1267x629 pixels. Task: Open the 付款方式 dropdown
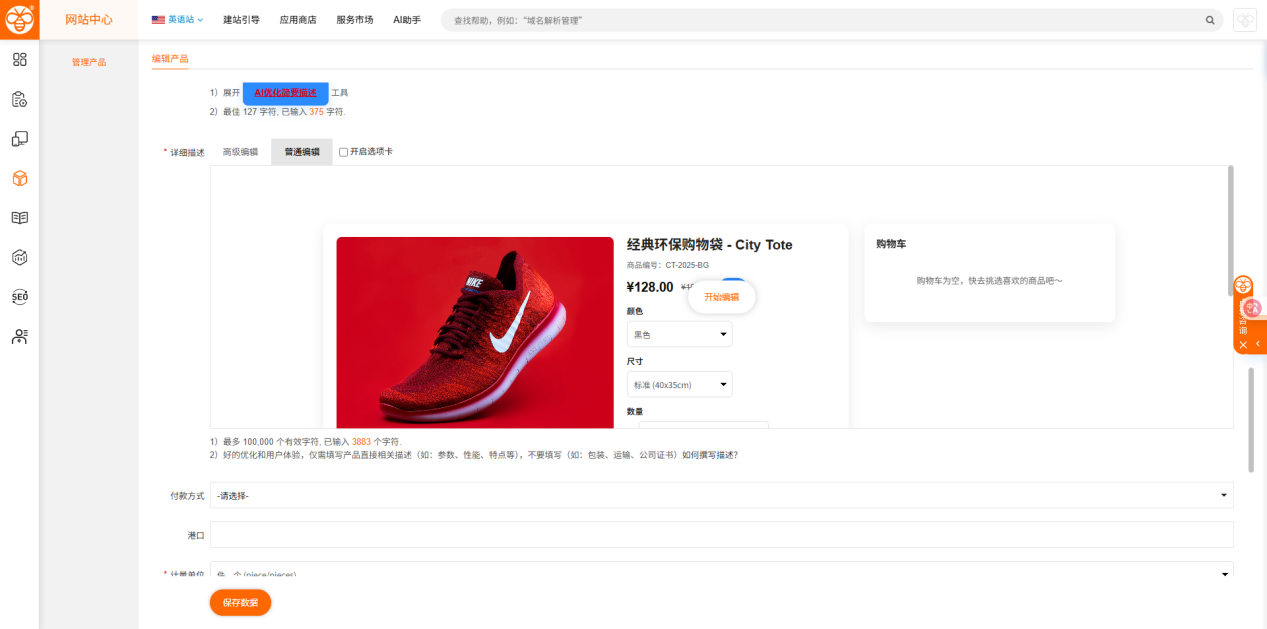click(721, 495)
